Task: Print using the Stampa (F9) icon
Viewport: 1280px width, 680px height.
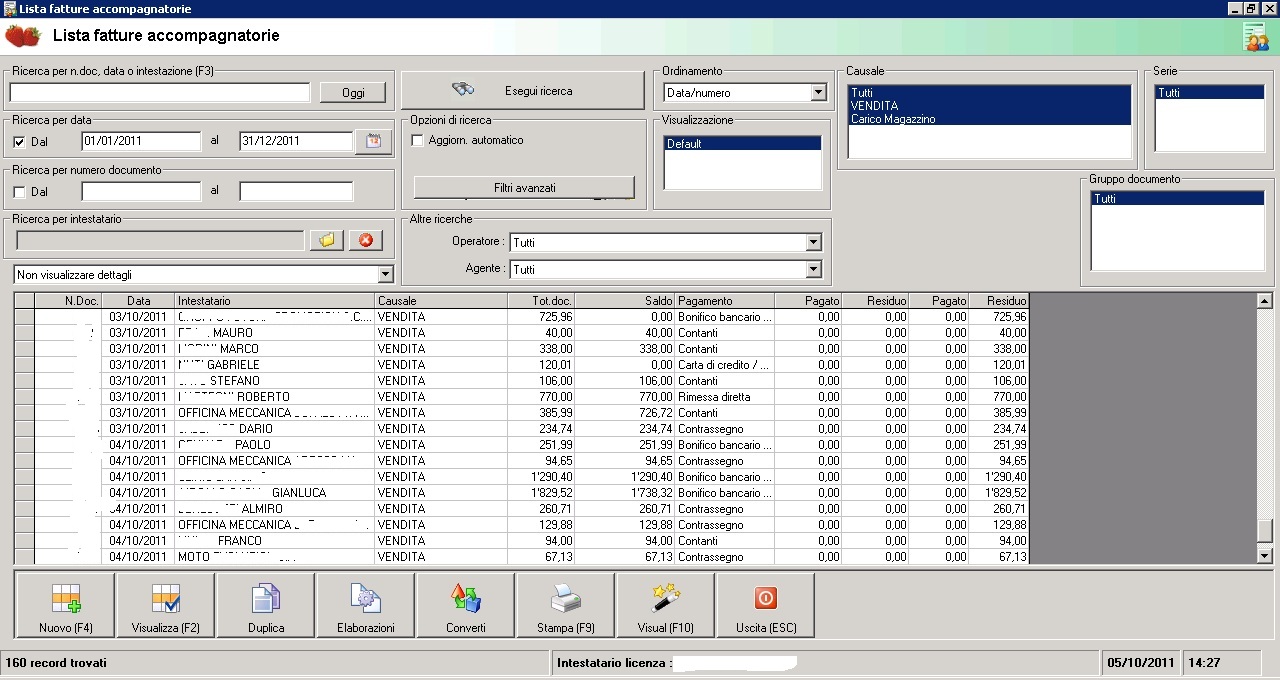Action: tap(566, 600)
